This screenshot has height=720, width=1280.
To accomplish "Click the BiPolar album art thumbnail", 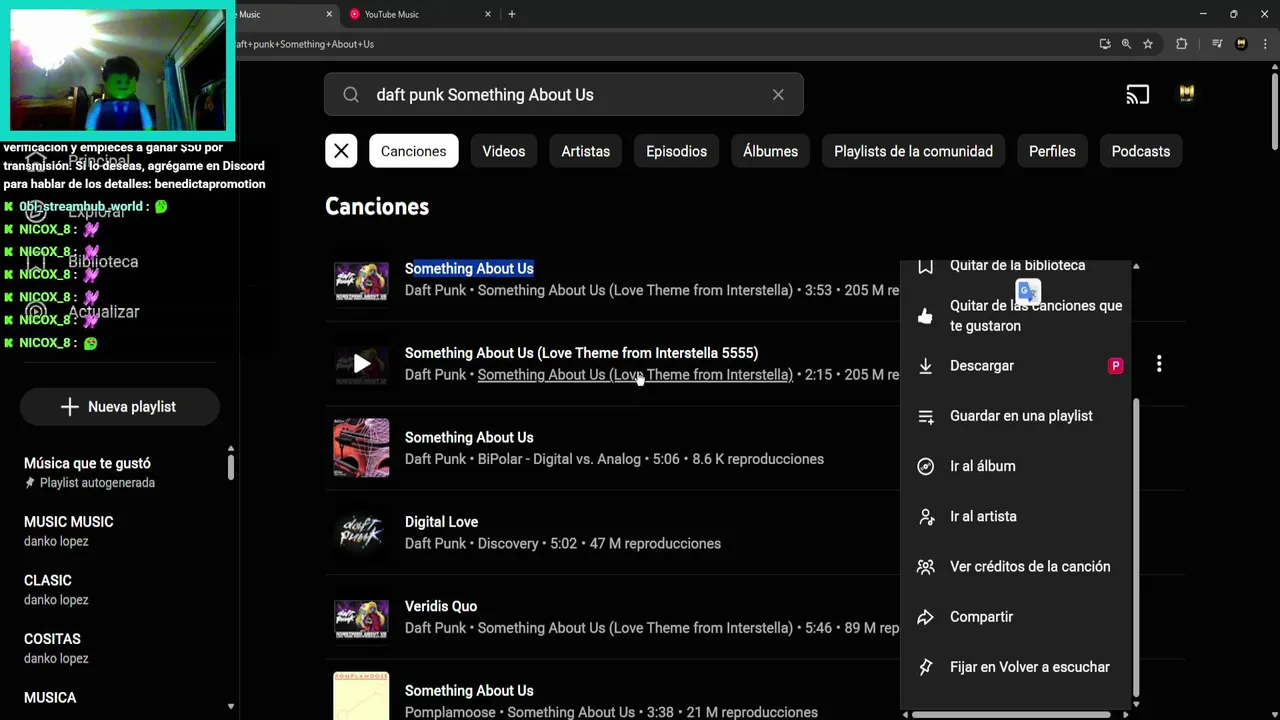I will (x=361, y=448).
